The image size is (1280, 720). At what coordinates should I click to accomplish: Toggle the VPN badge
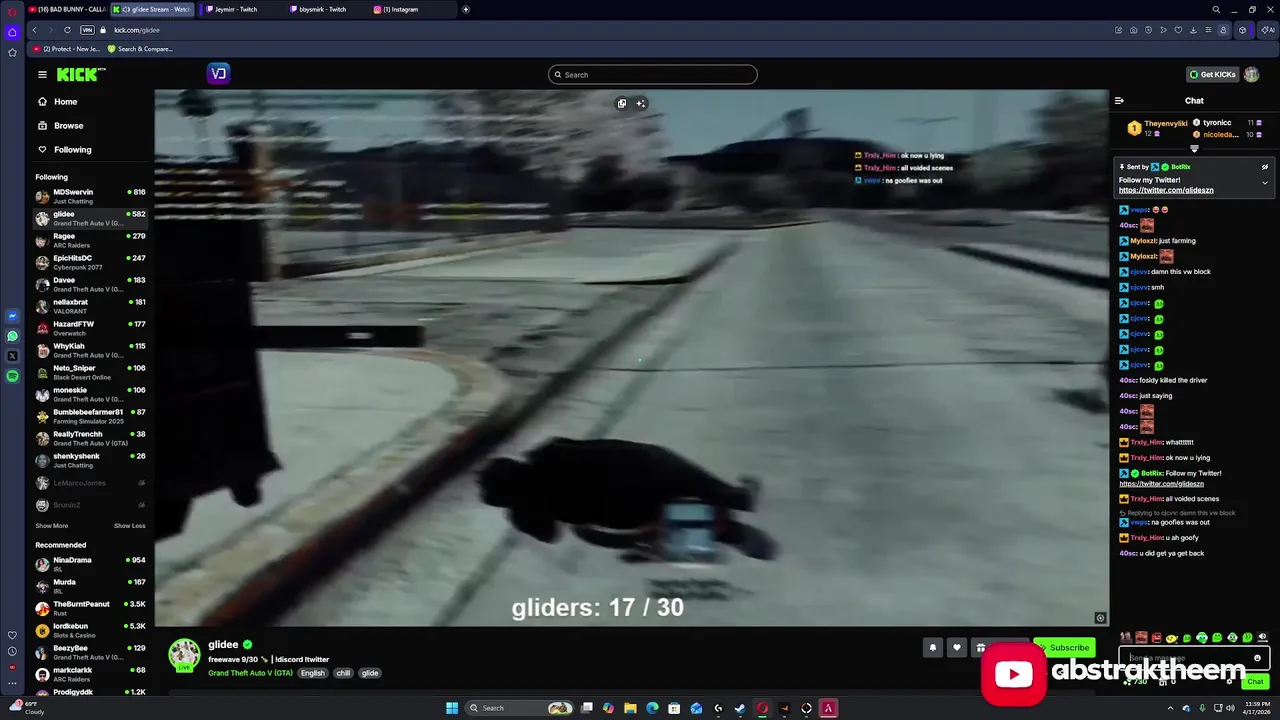[x=87, y=30]
